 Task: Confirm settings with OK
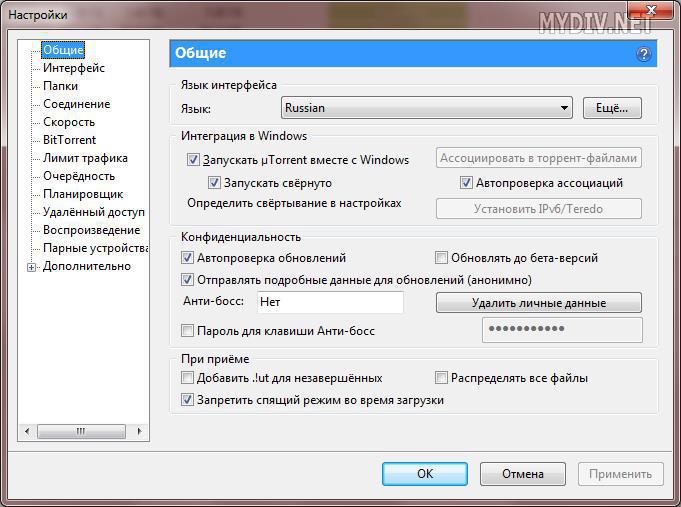[x=425, y=474]
